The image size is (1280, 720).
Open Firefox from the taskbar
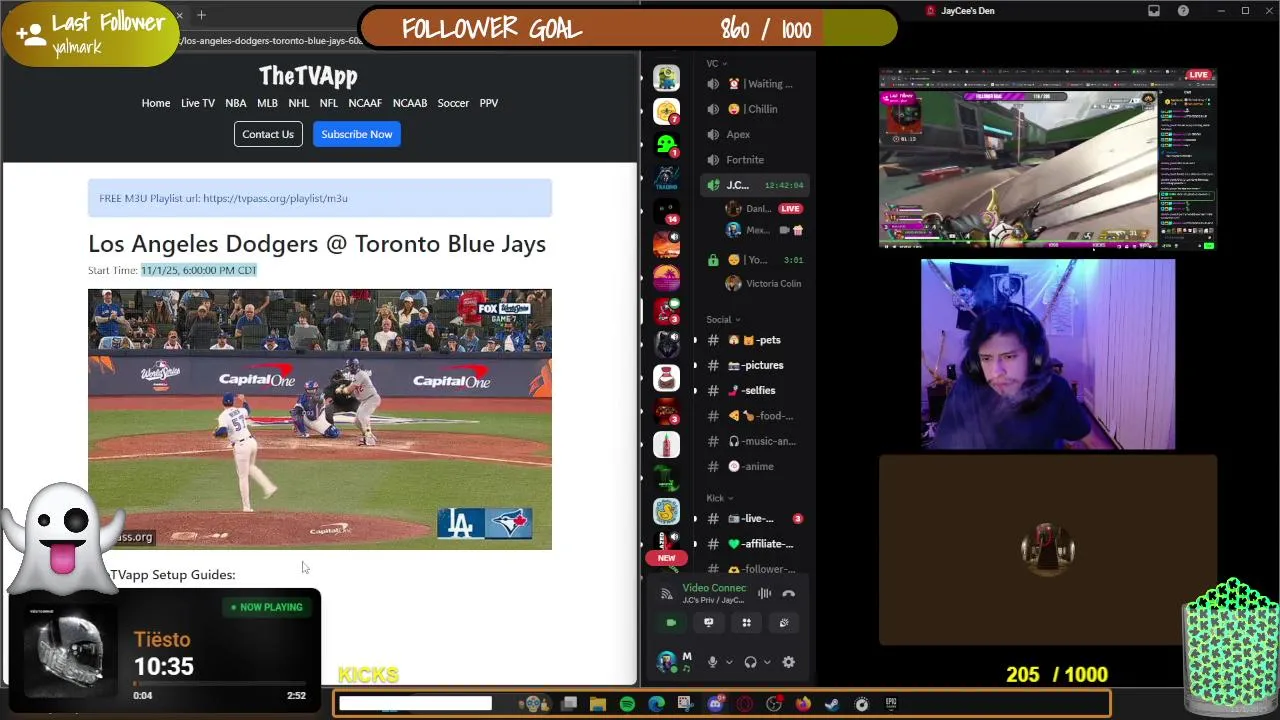tap(803, 704)
